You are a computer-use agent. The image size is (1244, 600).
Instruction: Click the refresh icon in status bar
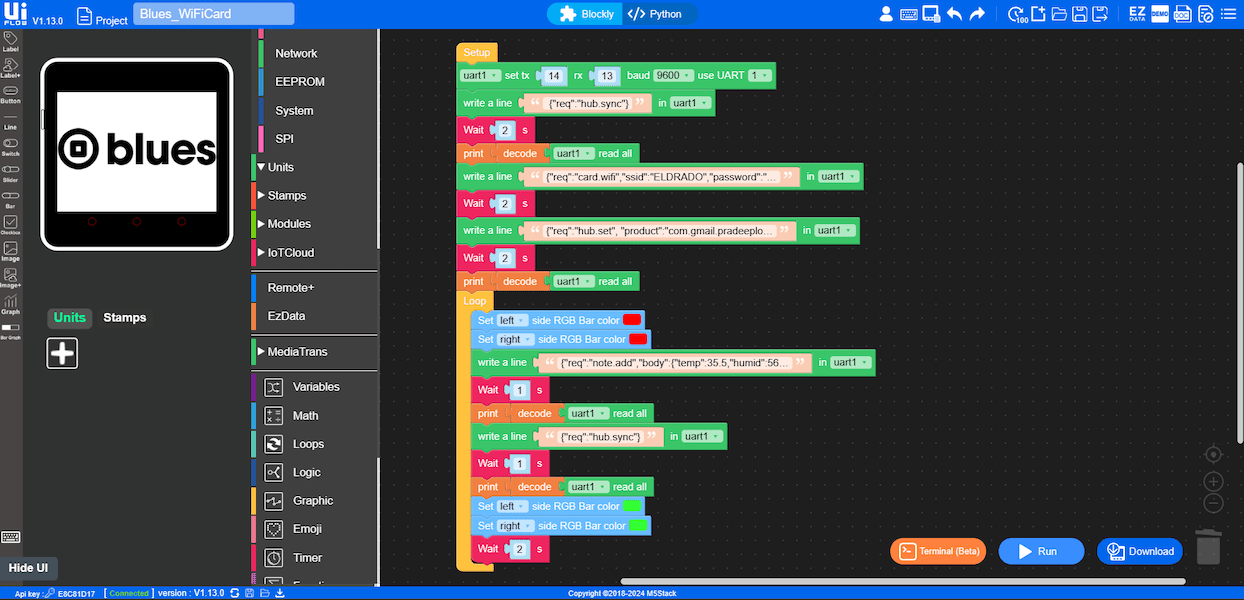(x=234, y=593)
